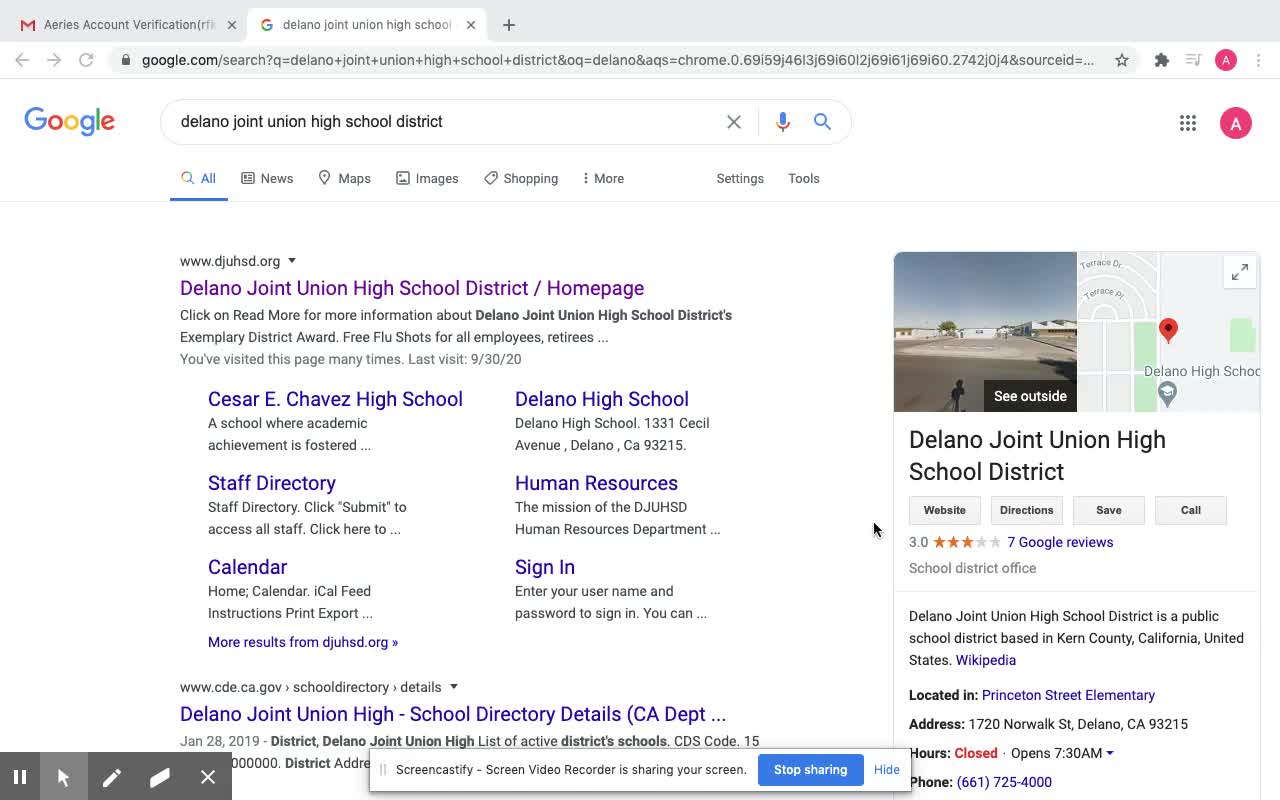Click the browser address bar URL
The image size is (1280, 800).
(x=617, y=60)
